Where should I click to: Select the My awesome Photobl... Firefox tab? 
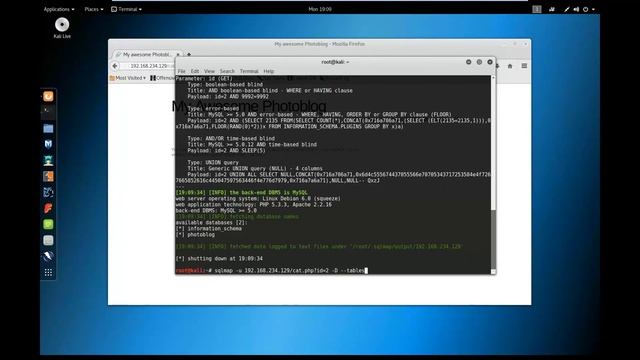pyautogui.click(x=147, y=54)
